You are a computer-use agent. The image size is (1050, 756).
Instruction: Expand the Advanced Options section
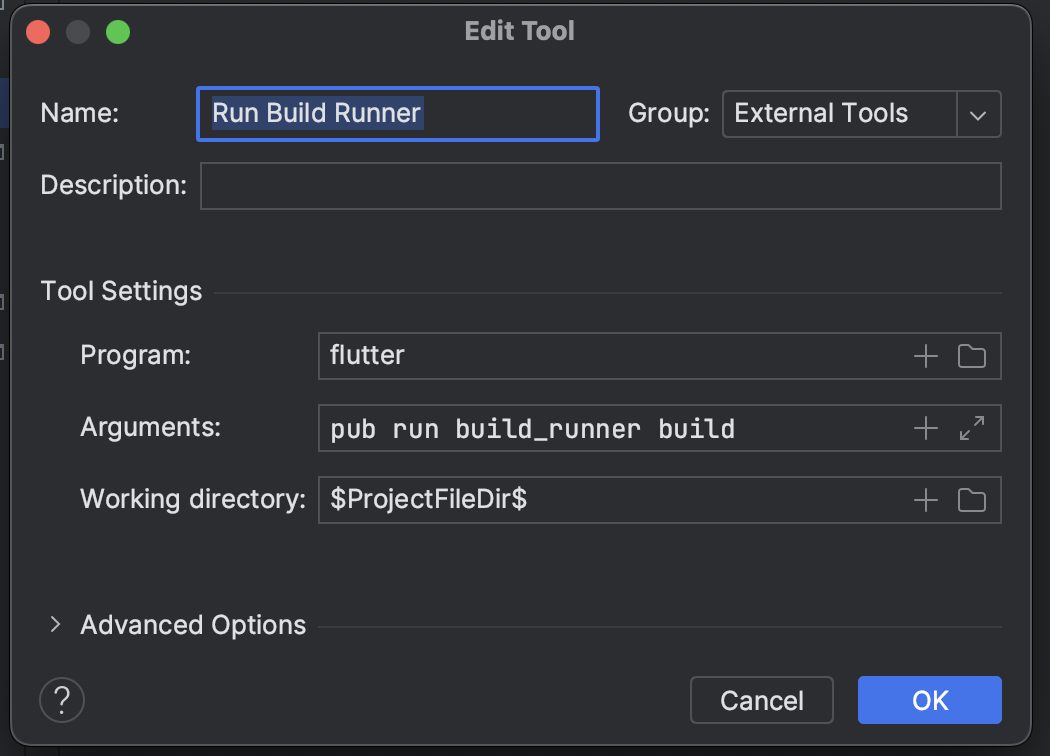pyautogui.click(x=56, y=625)
